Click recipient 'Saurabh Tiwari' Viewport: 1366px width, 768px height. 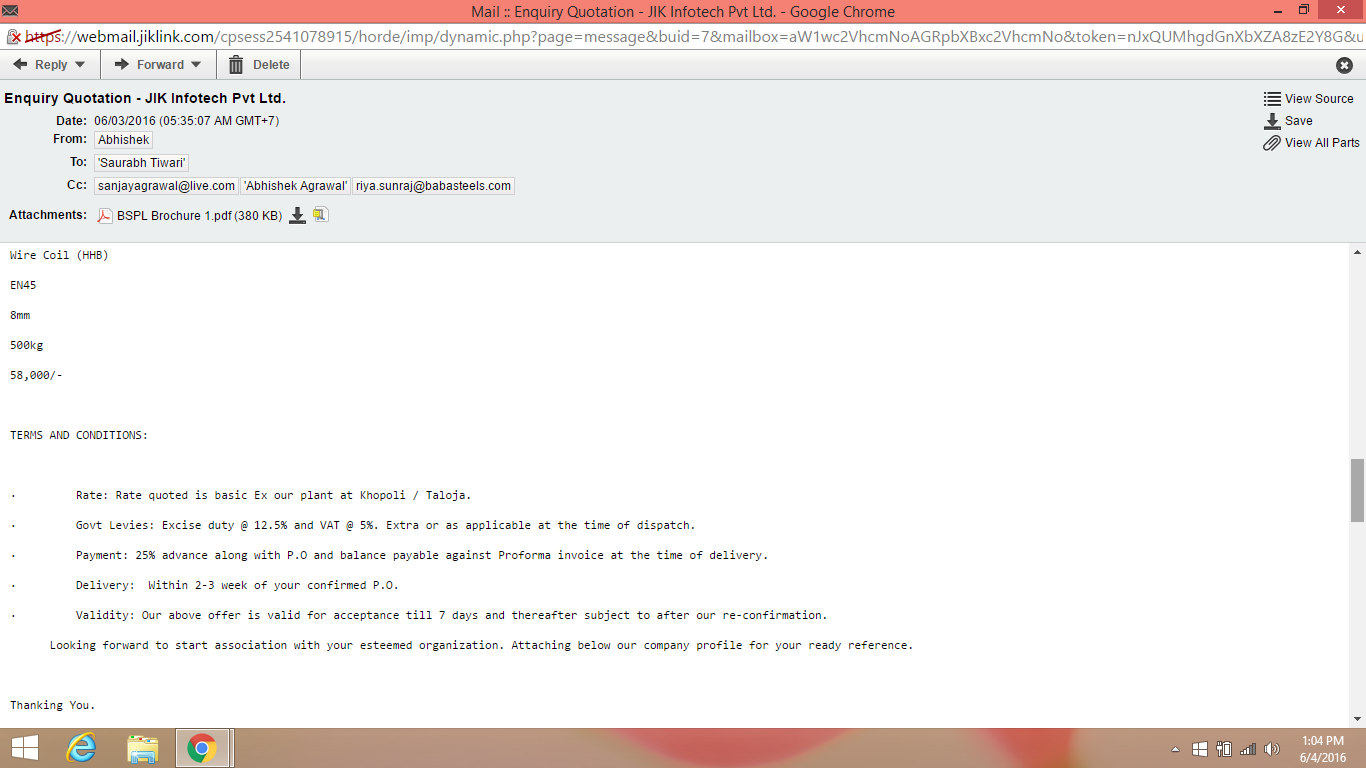click(142, 162)
